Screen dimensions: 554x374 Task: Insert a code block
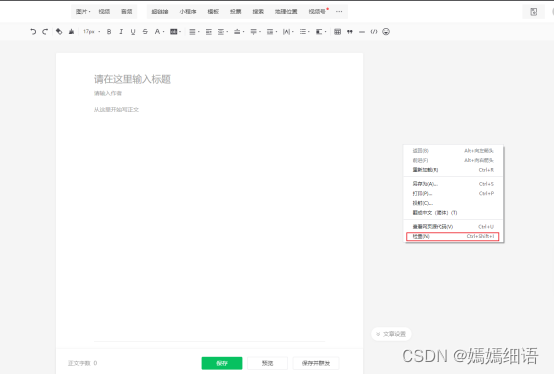(x=374, y=32)
